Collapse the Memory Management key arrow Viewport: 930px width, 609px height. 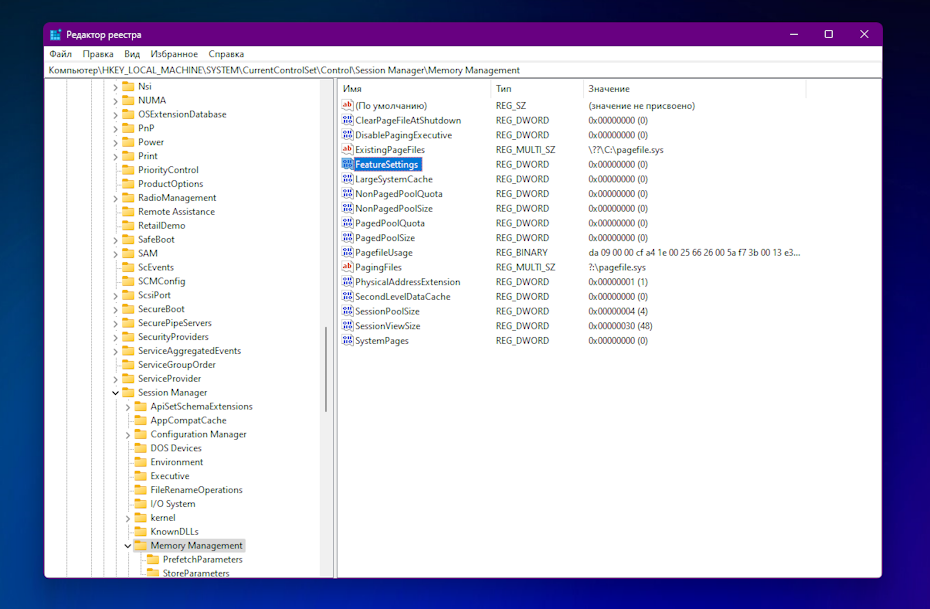click(x=127, y=546)
